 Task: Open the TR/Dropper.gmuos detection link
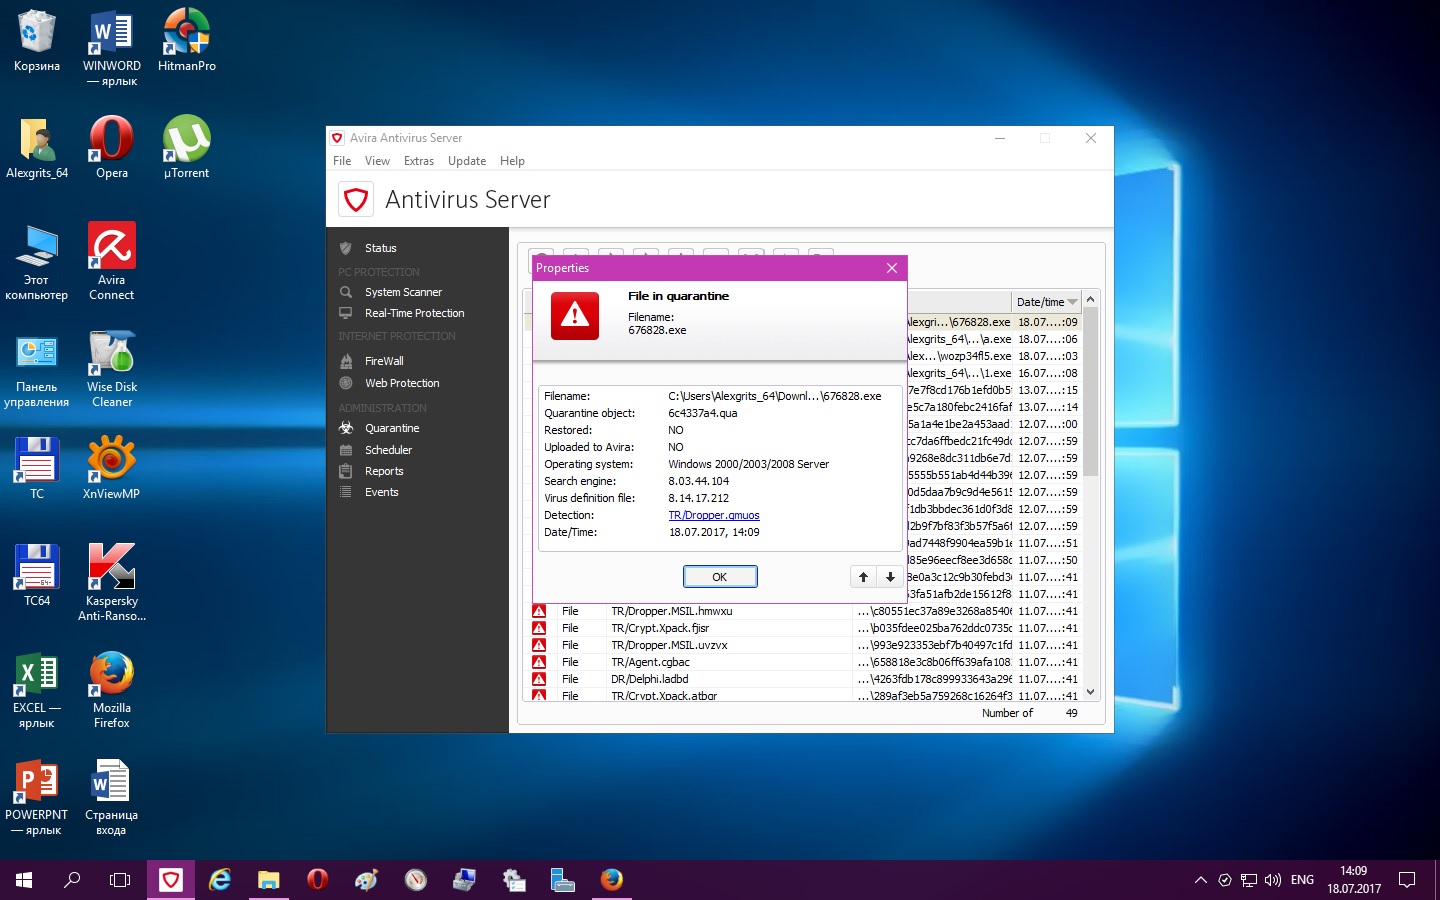(x=713, y=515)
